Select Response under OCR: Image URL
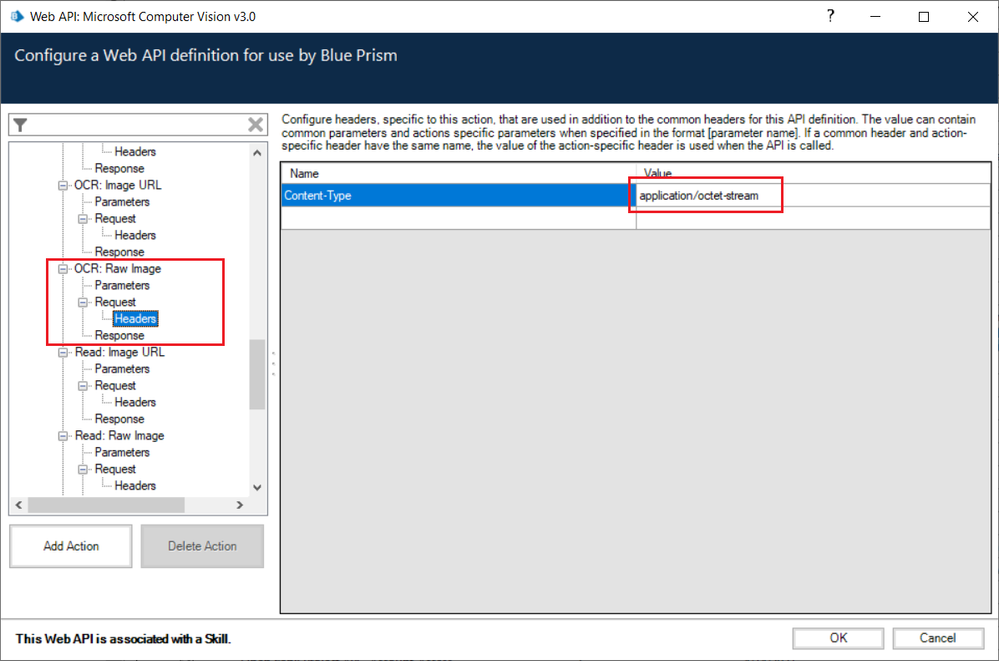The height and width of the screenshot is (661, 999). [119, 252]
